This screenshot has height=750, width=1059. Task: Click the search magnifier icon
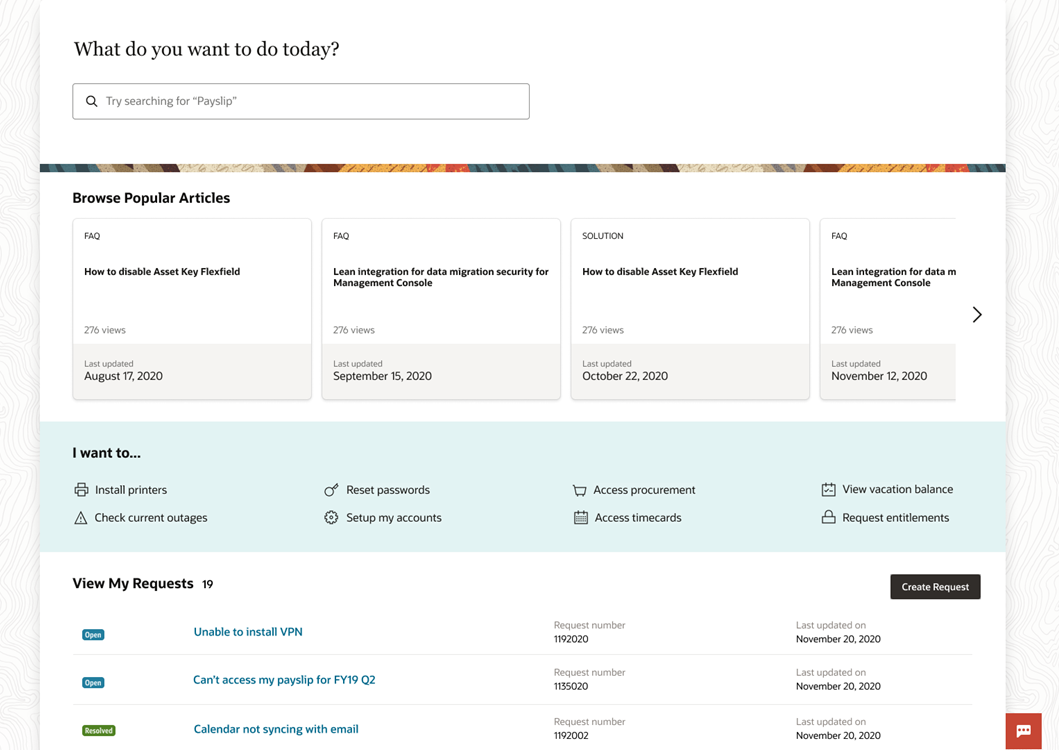[92, 101]
